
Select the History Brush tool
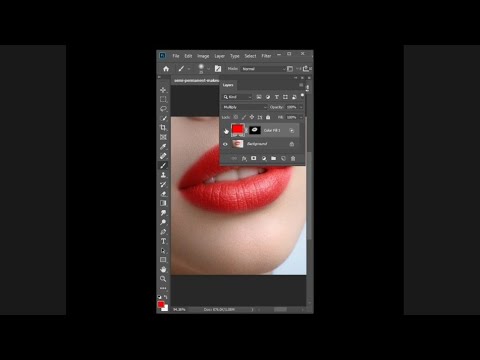click(x=163, y=184)
